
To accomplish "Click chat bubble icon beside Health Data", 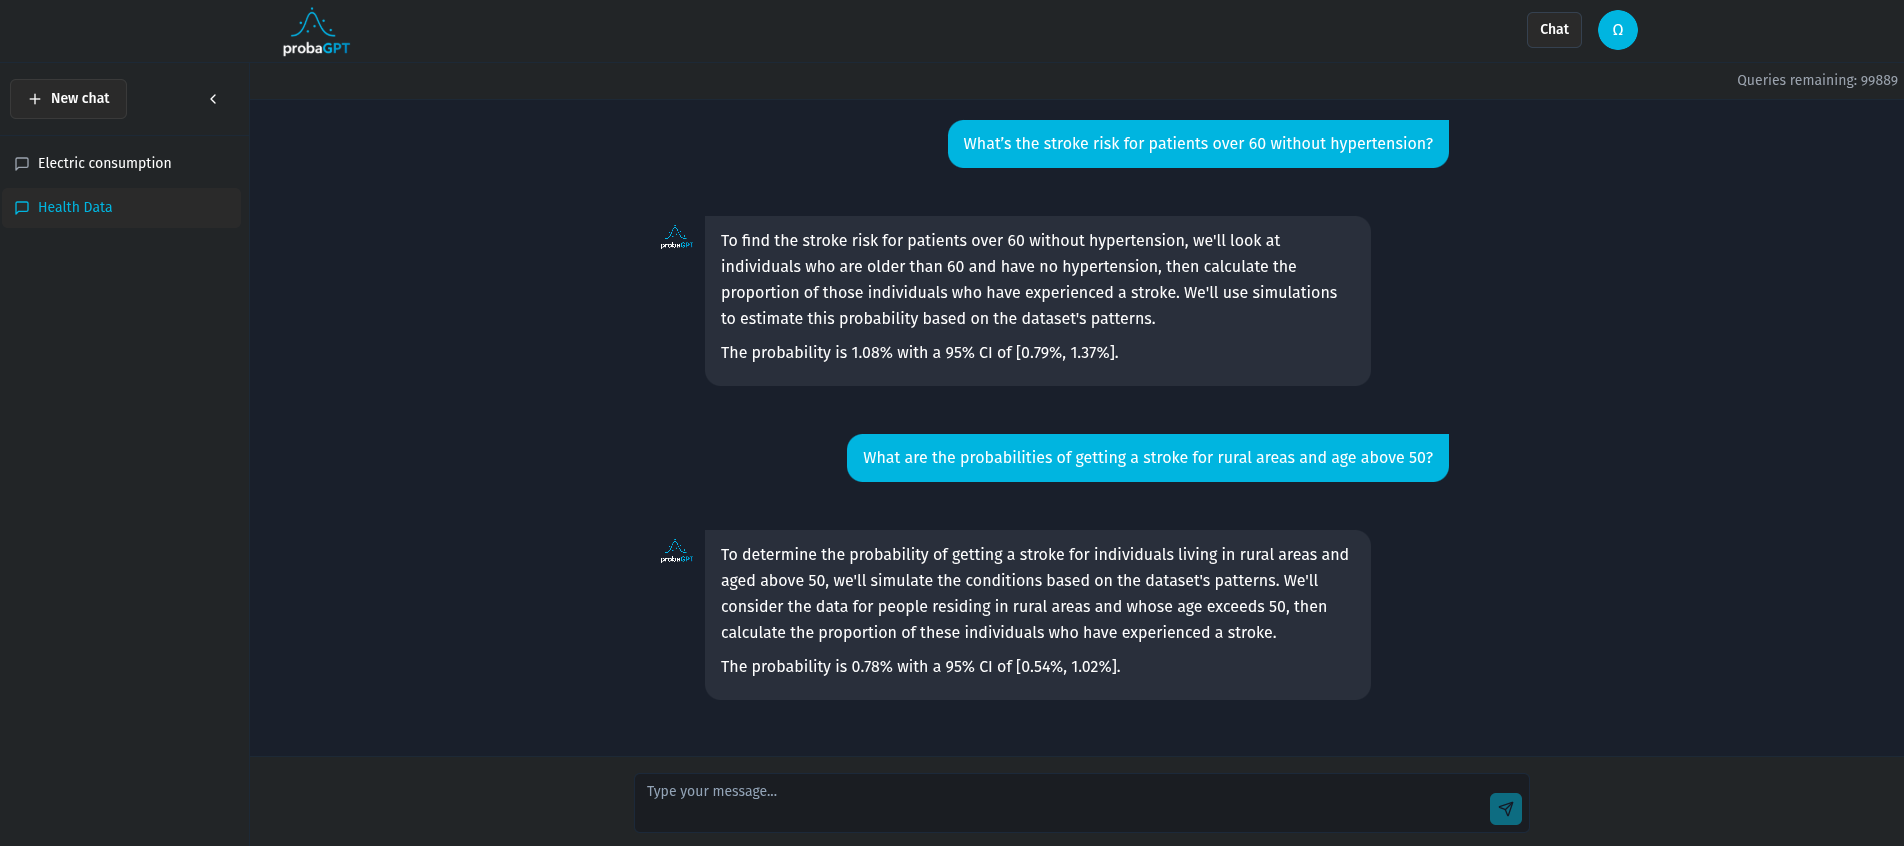I will pos(22,208).
